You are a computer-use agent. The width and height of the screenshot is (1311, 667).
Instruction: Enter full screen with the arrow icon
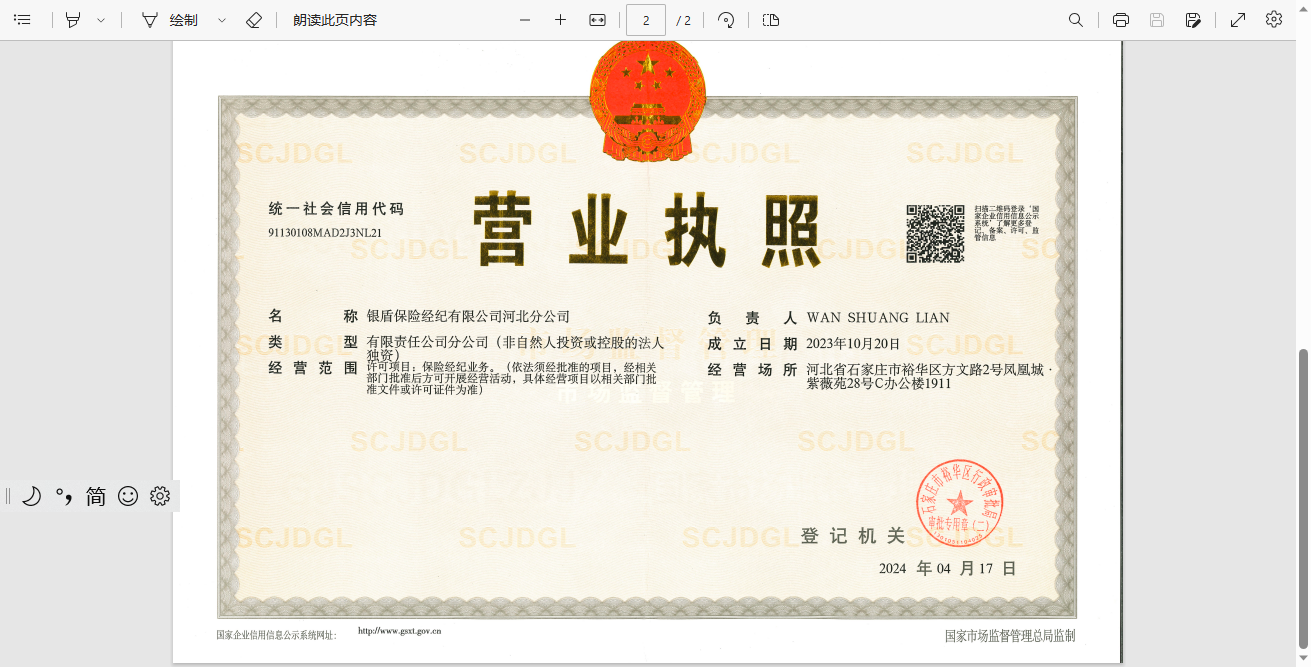point(1238,20)
